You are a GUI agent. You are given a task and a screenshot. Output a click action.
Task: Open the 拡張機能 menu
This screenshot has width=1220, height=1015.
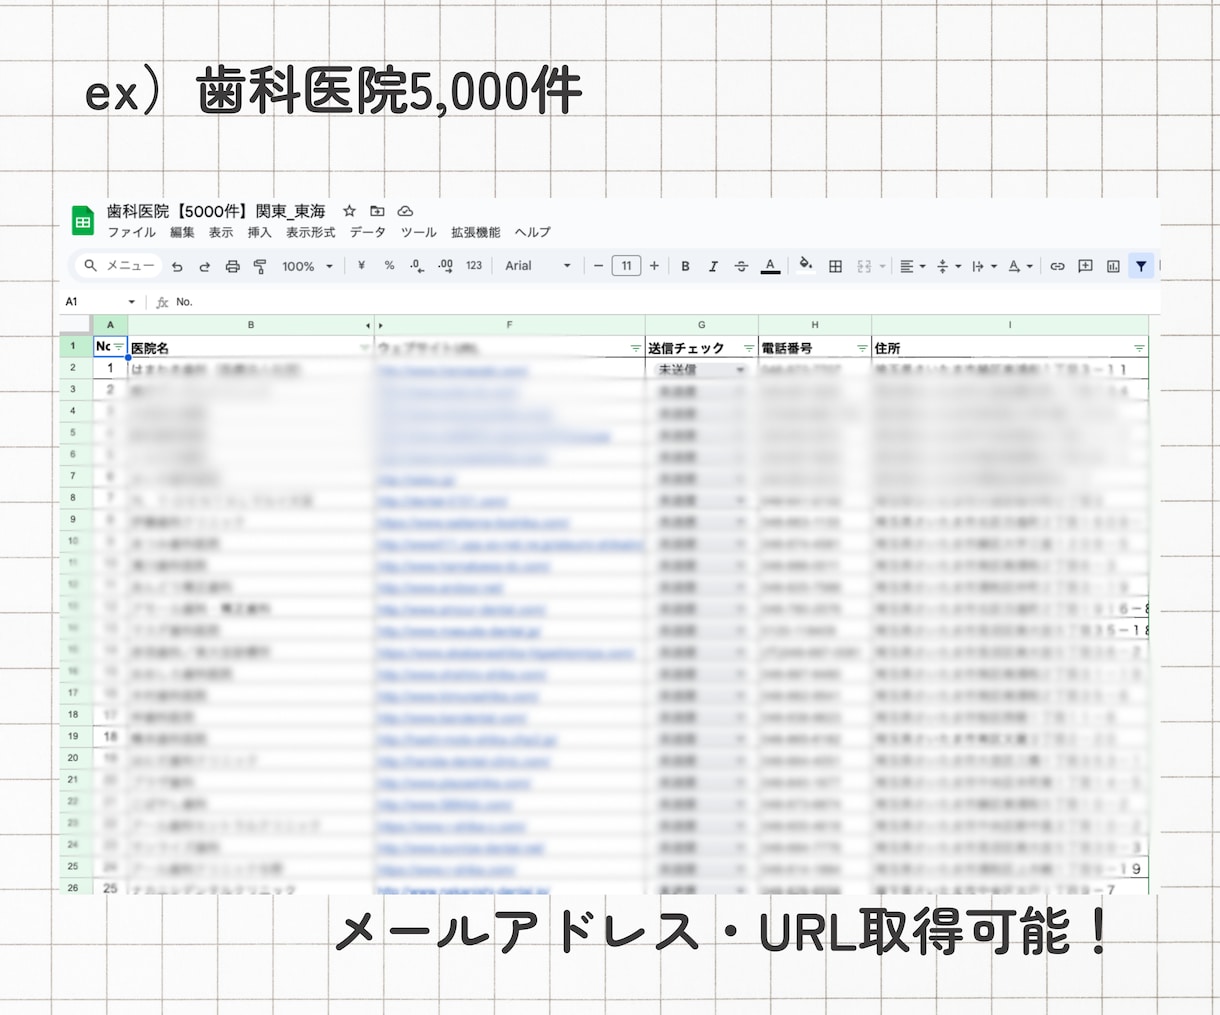click(475, 232)
